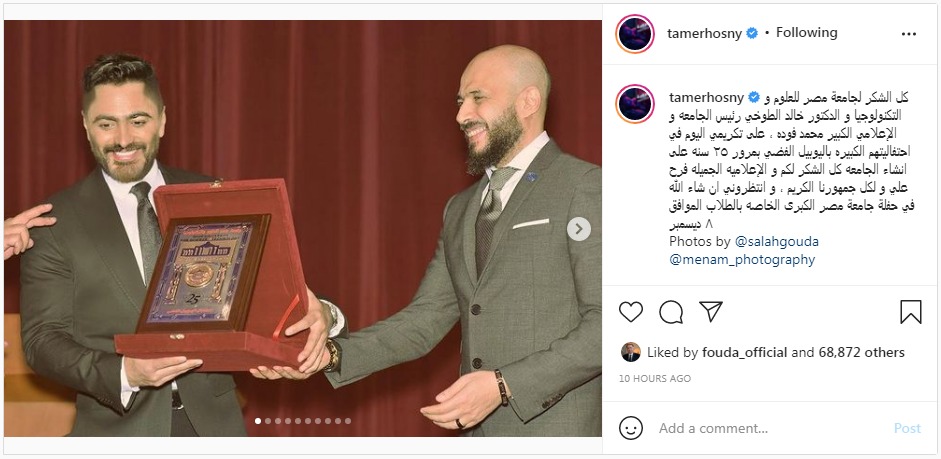941x459 pixels.
Task: Select the last carousel dot indicator
Action: pyautogui.click(x=348, y=421)
